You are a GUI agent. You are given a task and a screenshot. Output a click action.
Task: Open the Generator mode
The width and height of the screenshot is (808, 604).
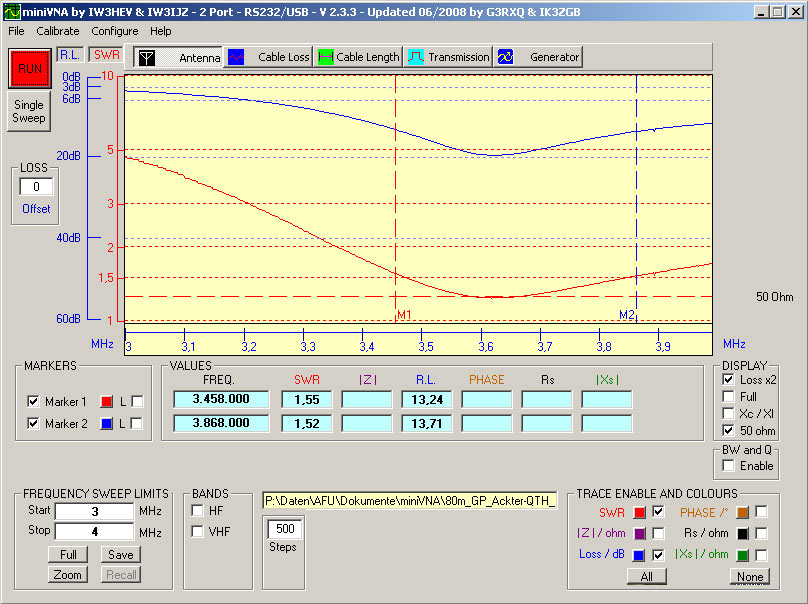[539, 57]
